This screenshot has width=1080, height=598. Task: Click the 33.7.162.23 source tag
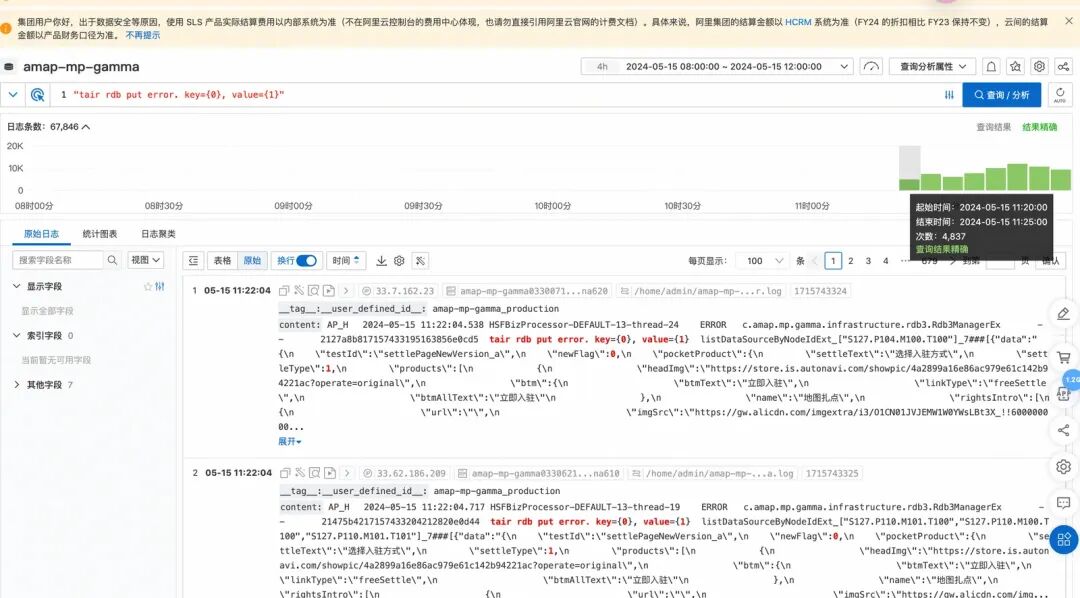(399, 291)
